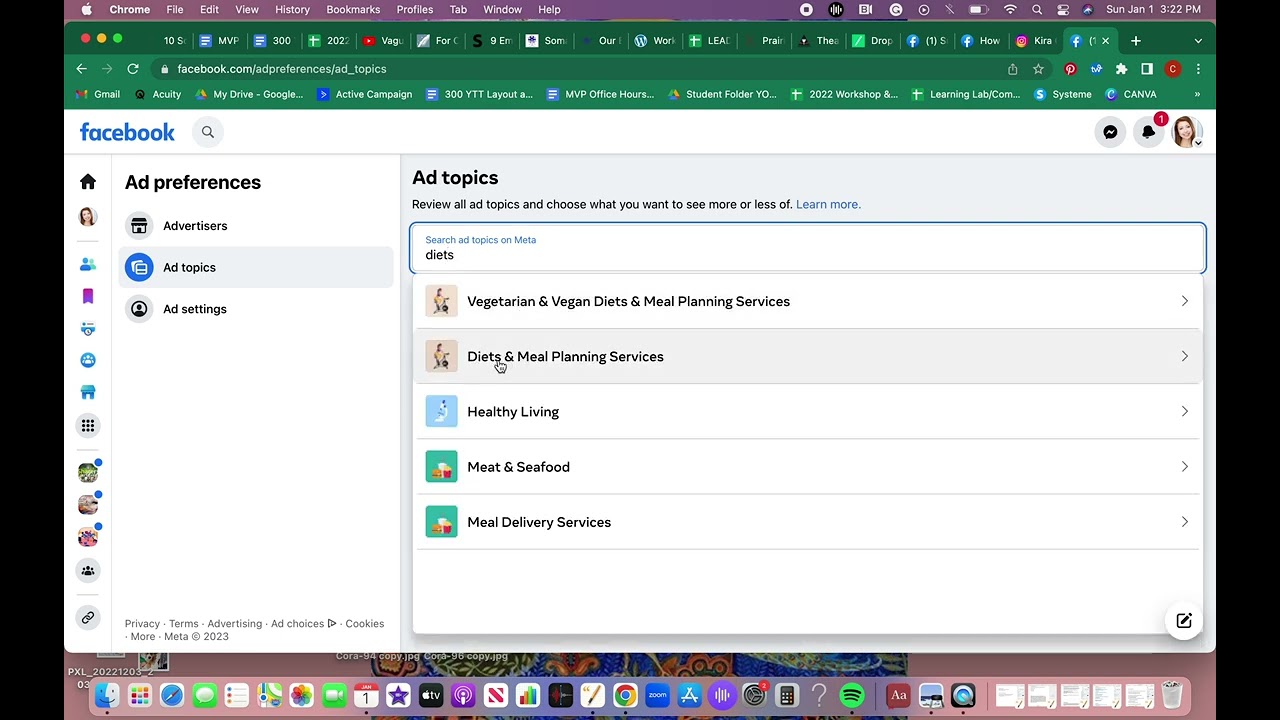Open the History menu in menu bar
This screenshot has height=720, width=1280.
[292, 9]
